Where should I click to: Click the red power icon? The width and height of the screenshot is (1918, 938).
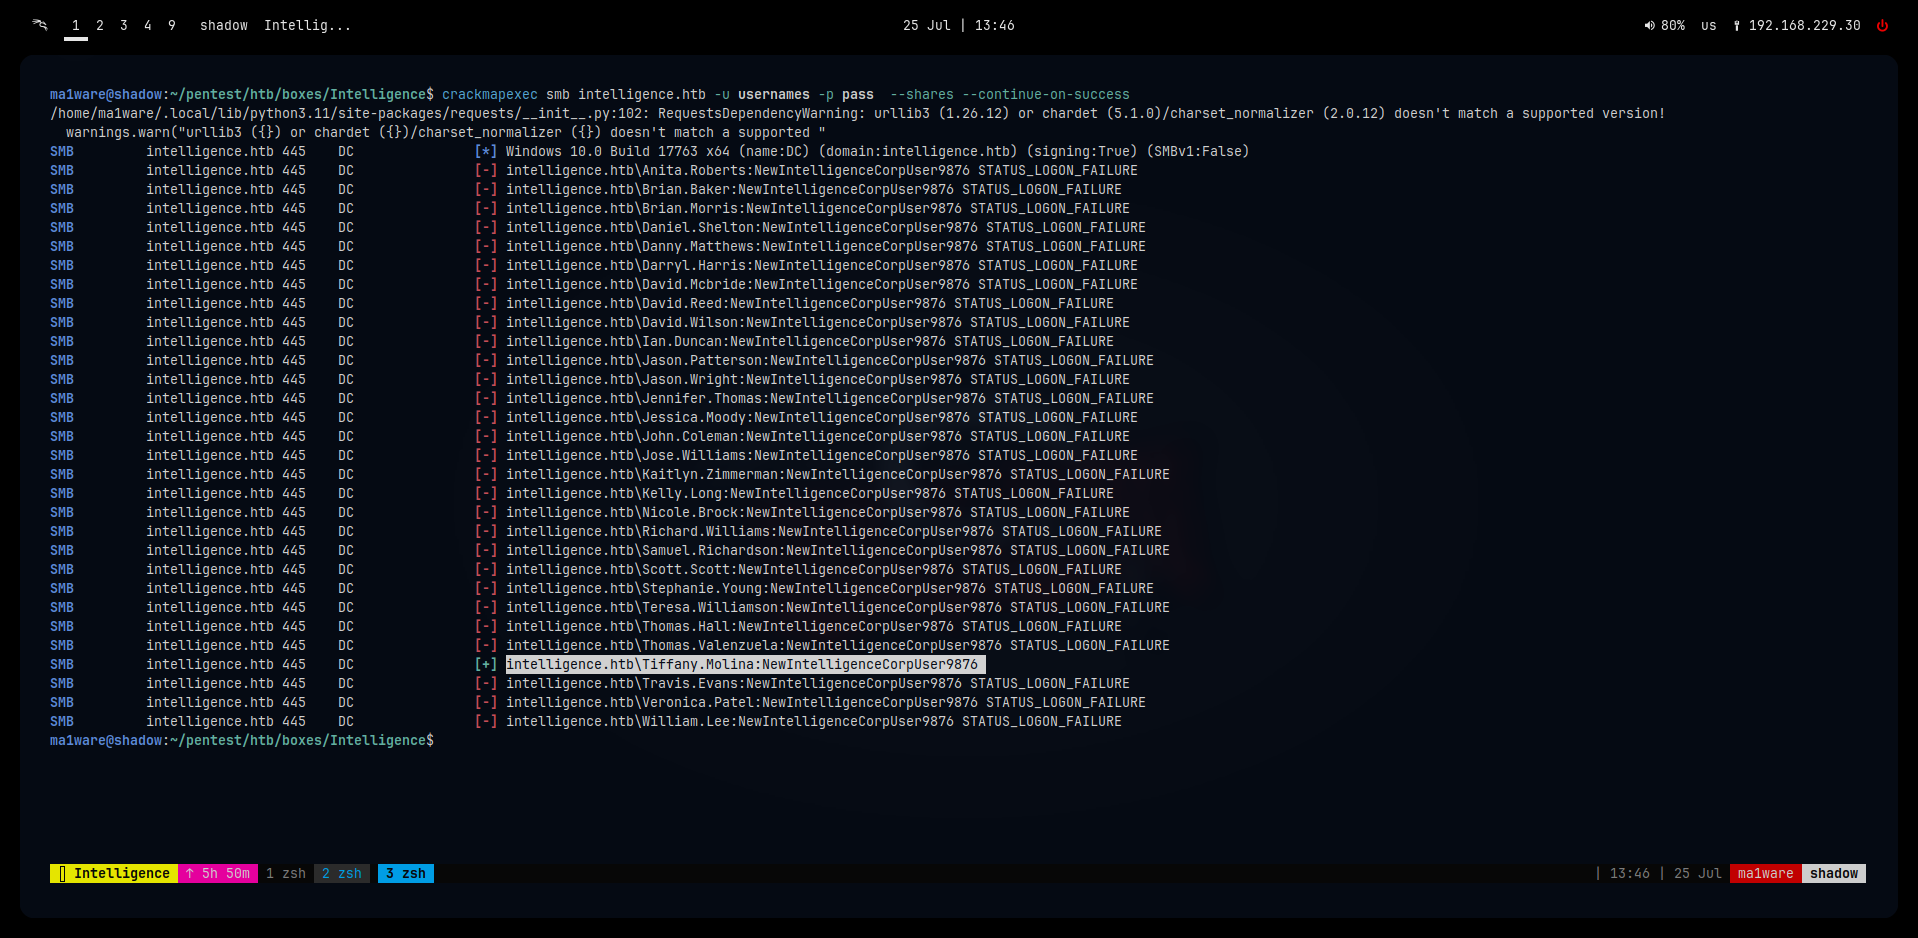(x=1882, y=26)
